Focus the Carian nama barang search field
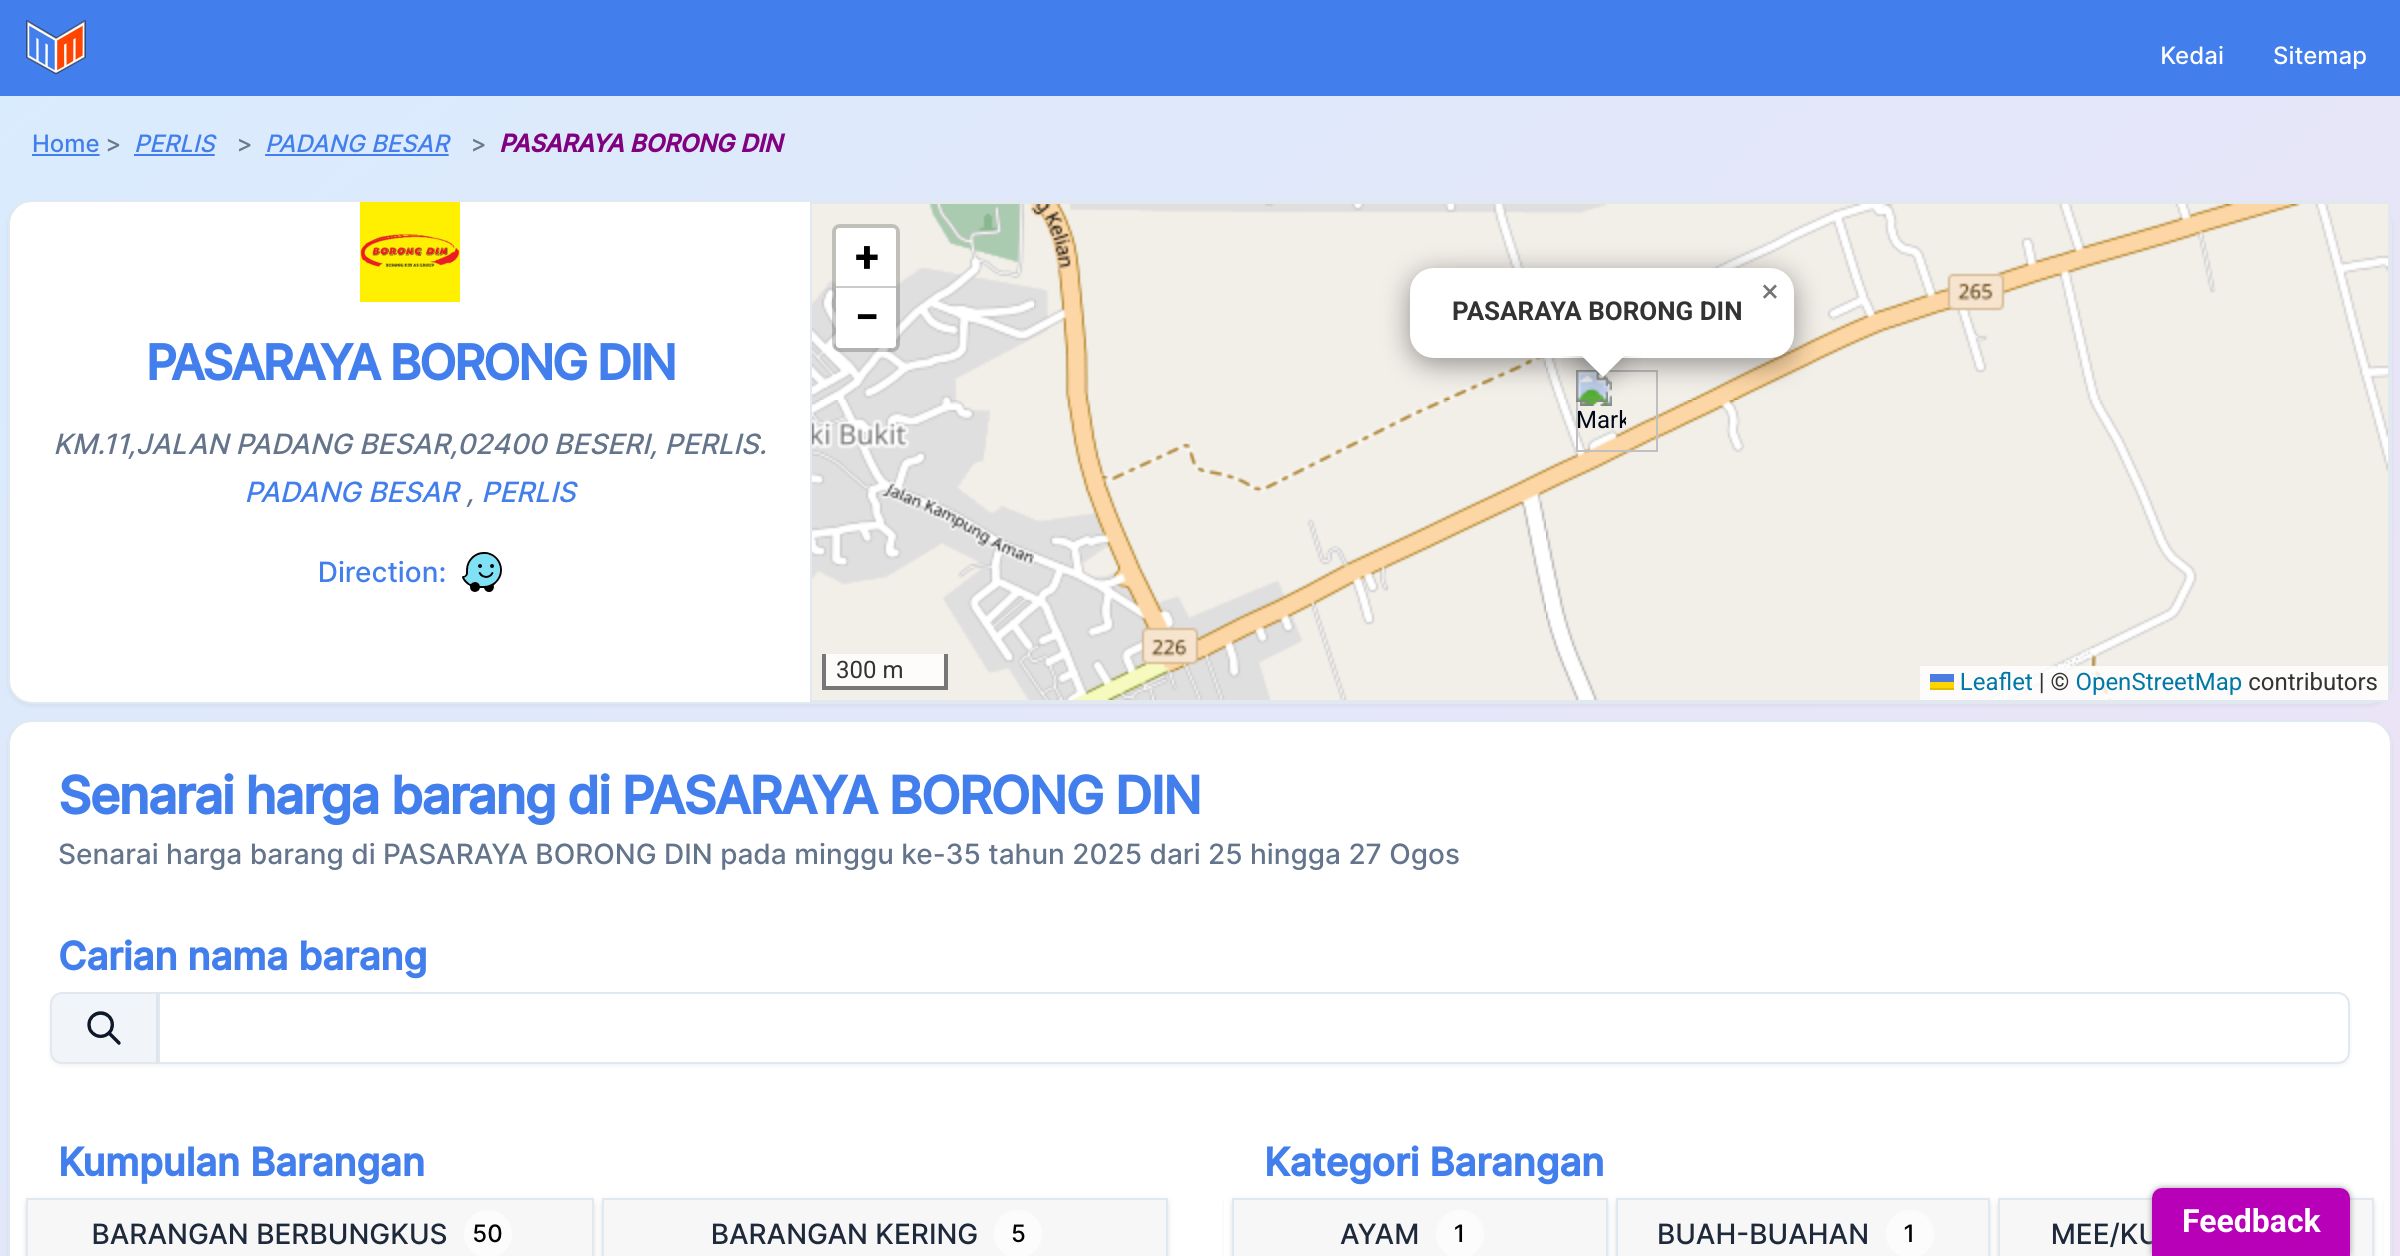The width and height of the screenshot is (2400, 1256). tap(1252, 1028)
